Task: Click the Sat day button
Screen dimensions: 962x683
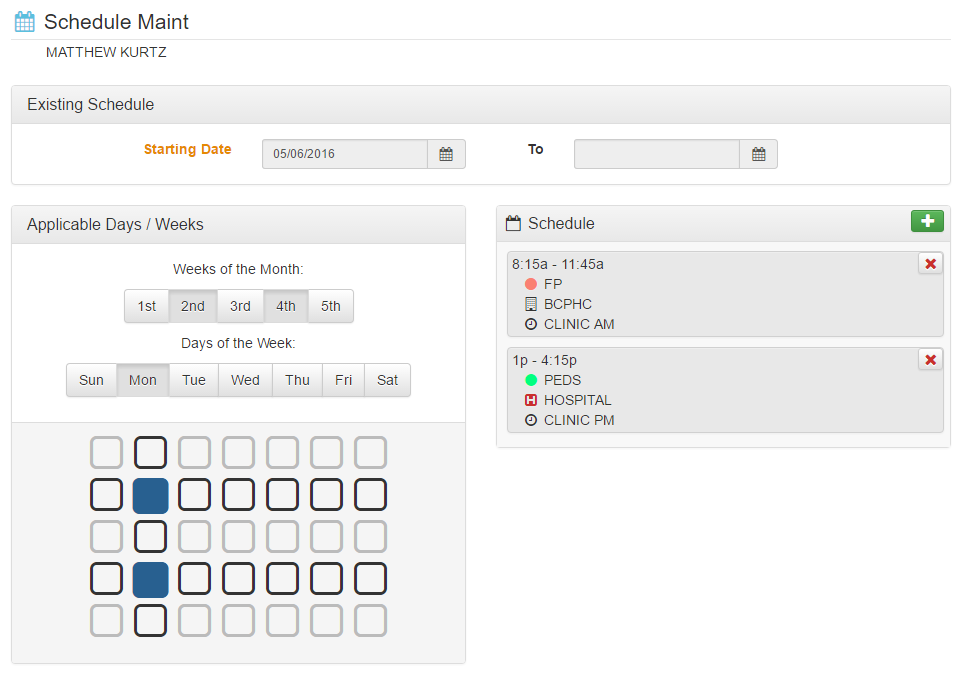Action: click(x=387, y=380)
